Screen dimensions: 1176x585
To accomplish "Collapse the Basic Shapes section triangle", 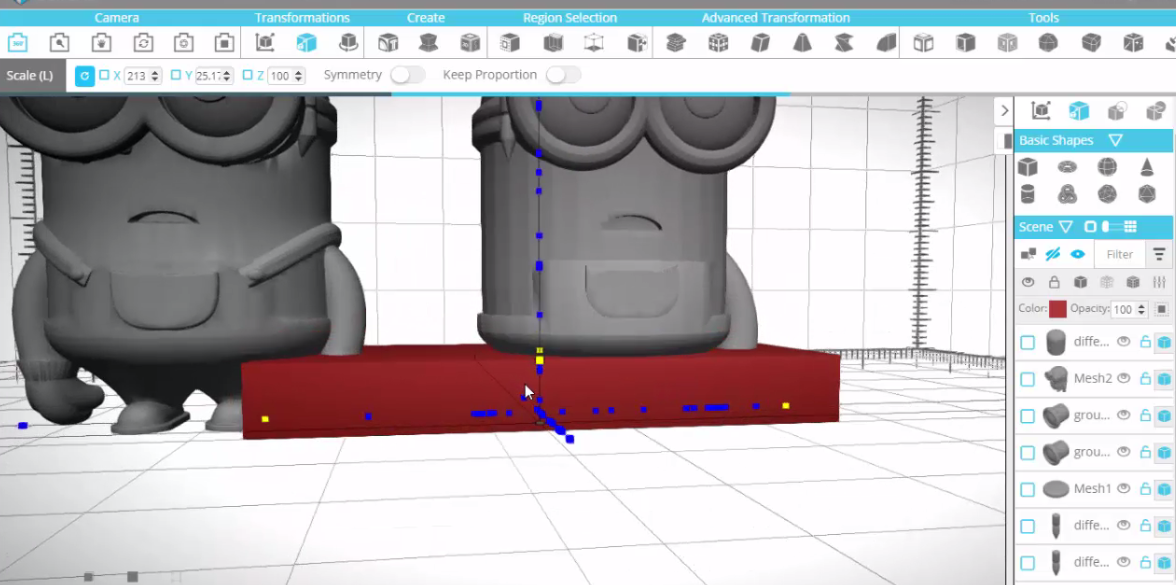I will (1115, 140).
